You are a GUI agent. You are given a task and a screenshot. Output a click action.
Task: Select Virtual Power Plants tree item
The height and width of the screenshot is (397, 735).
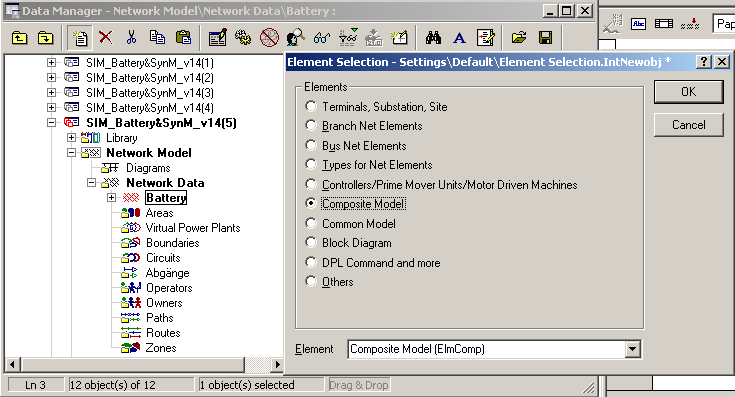coord(193,228)
